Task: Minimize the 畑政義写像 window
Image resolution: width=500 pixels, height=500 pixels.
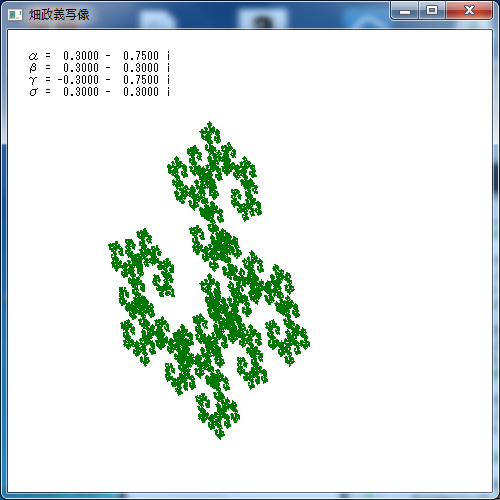Action: pyautogui.click(x=405, y=11)
